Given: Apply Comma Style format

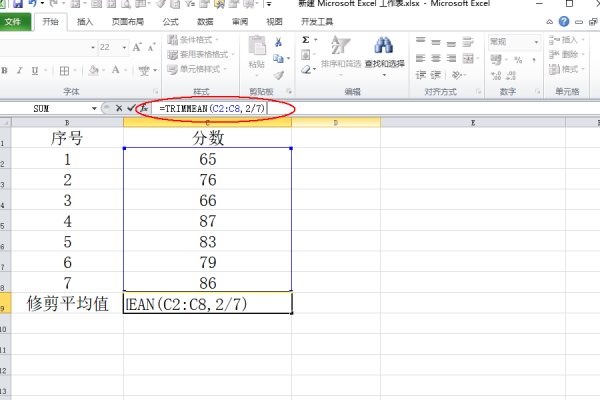Looking at the screenshot, I should [x=533, y=60].
